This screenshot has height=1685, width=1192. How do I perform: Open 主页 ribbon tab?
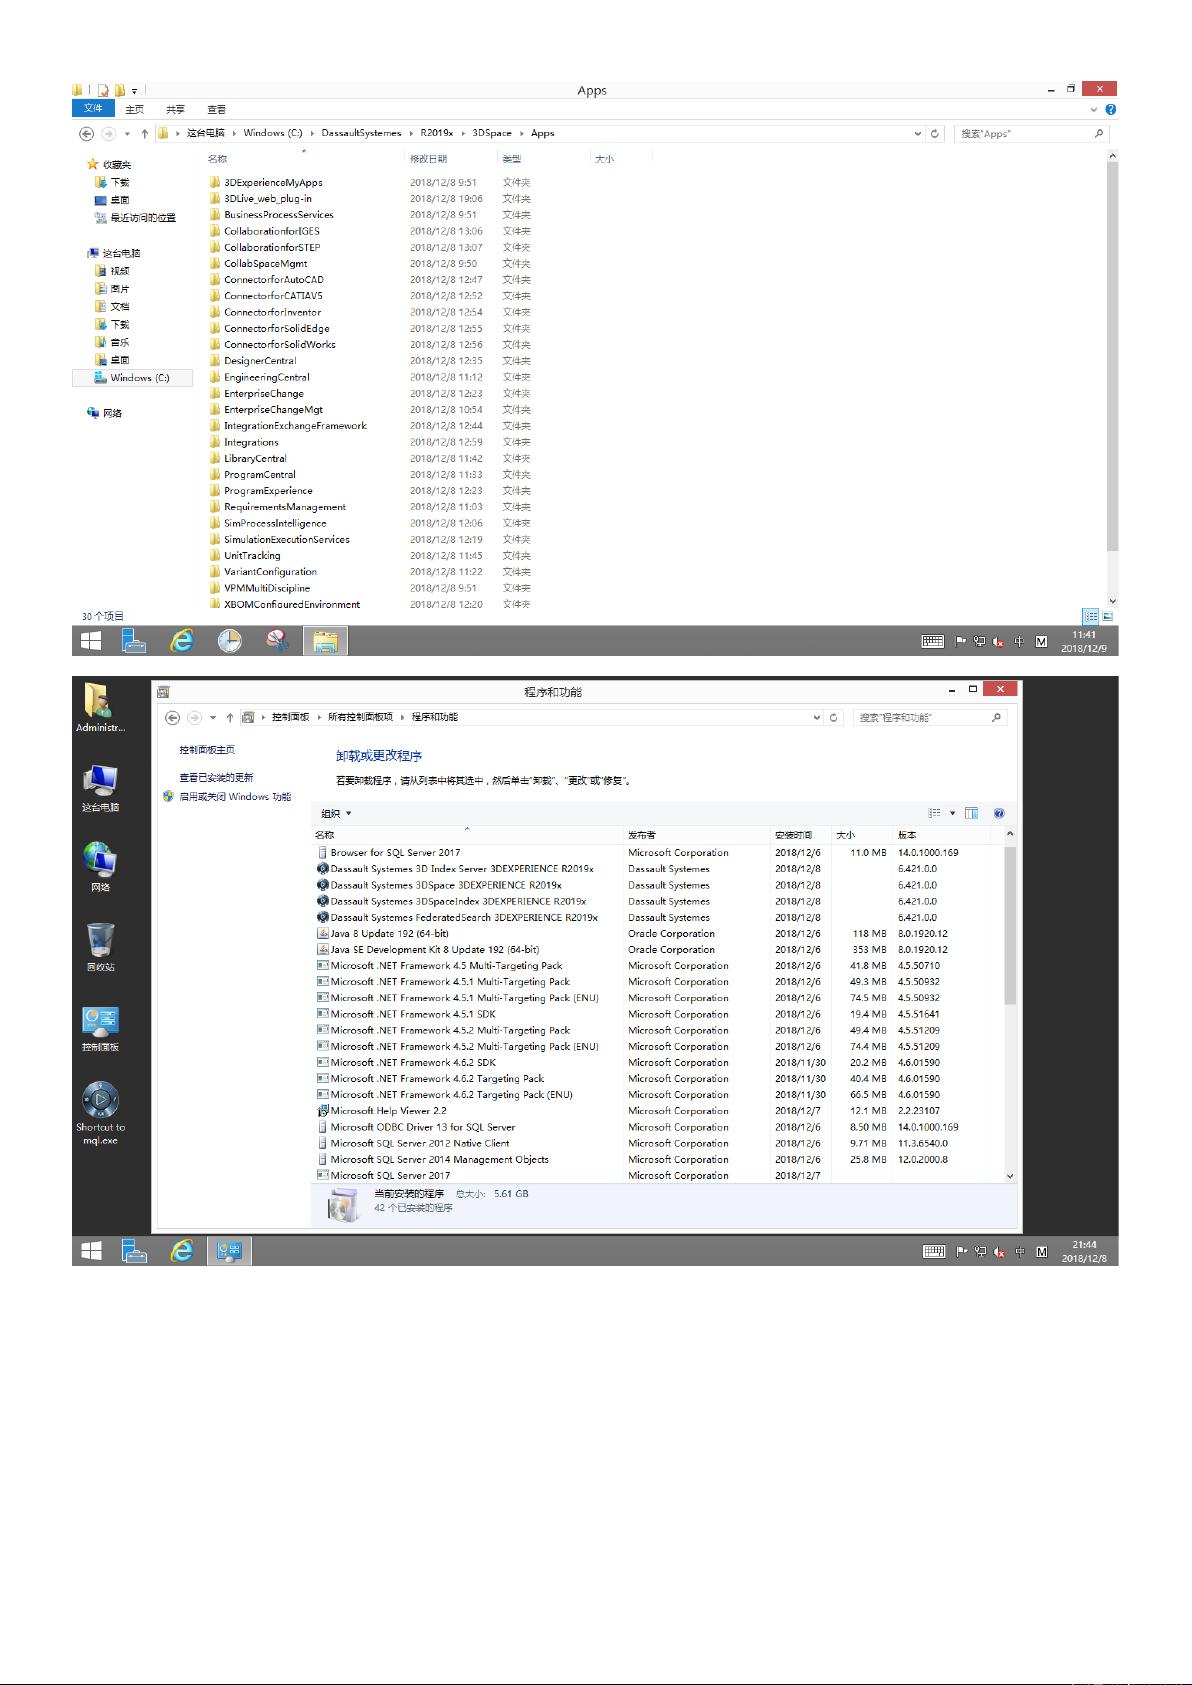pos(134,110)
